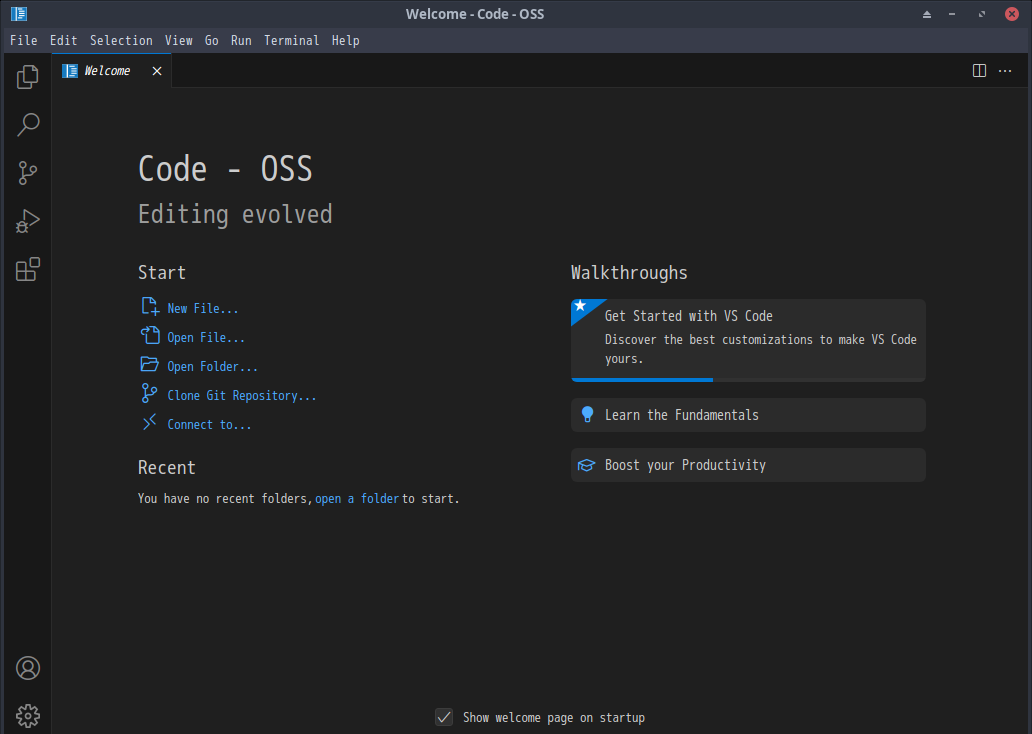Click the 'Editing evolved' subtitle text

point(235,215)
